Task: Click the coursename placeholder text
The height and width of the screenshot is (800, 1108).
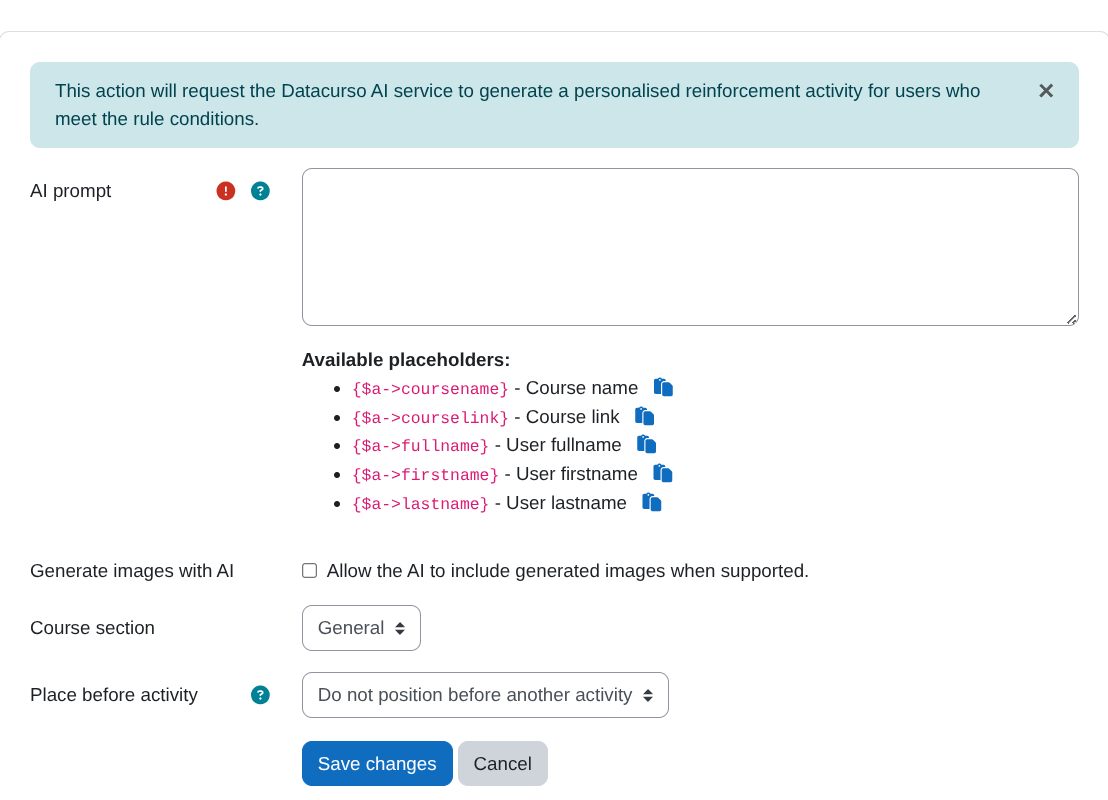Action: coord(430,388)
